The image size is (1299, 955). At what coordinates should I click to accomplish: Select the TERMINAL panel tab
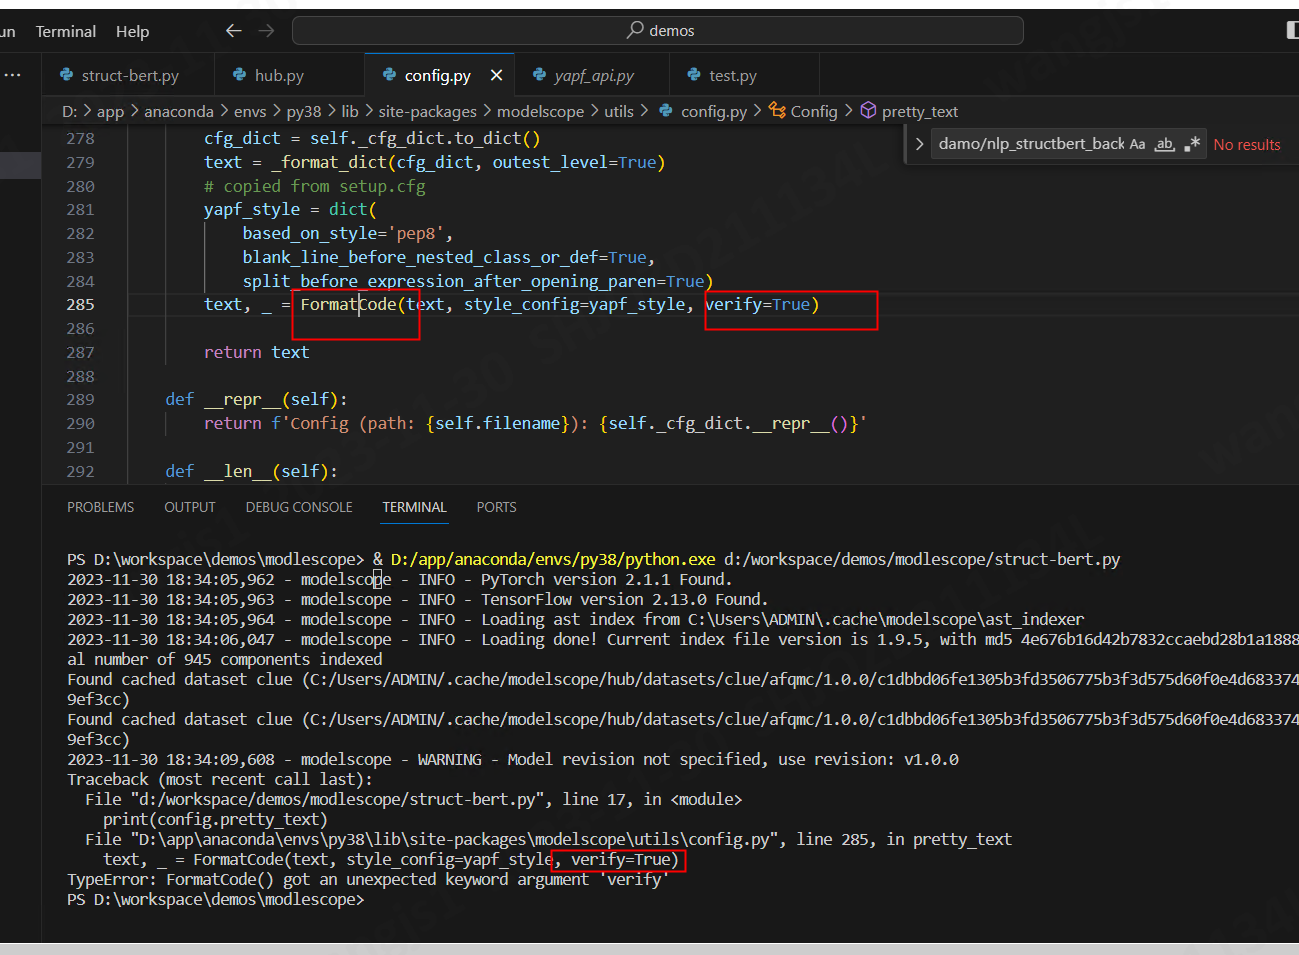pos(414,507)
